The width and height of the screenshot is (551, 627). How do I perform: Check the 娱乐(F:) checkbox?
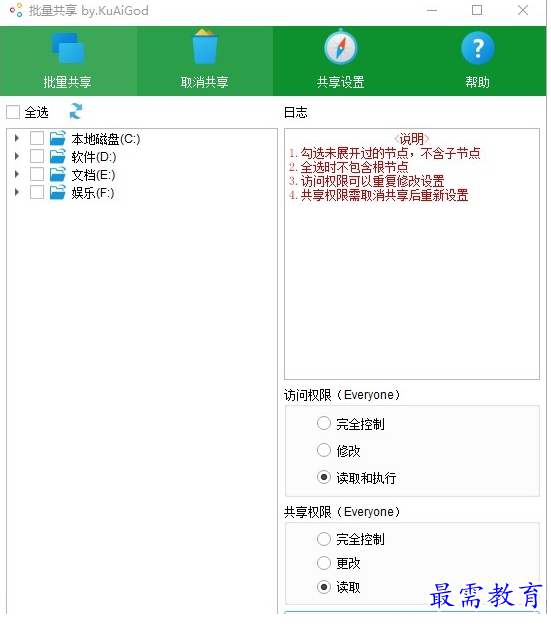point(37,193)
